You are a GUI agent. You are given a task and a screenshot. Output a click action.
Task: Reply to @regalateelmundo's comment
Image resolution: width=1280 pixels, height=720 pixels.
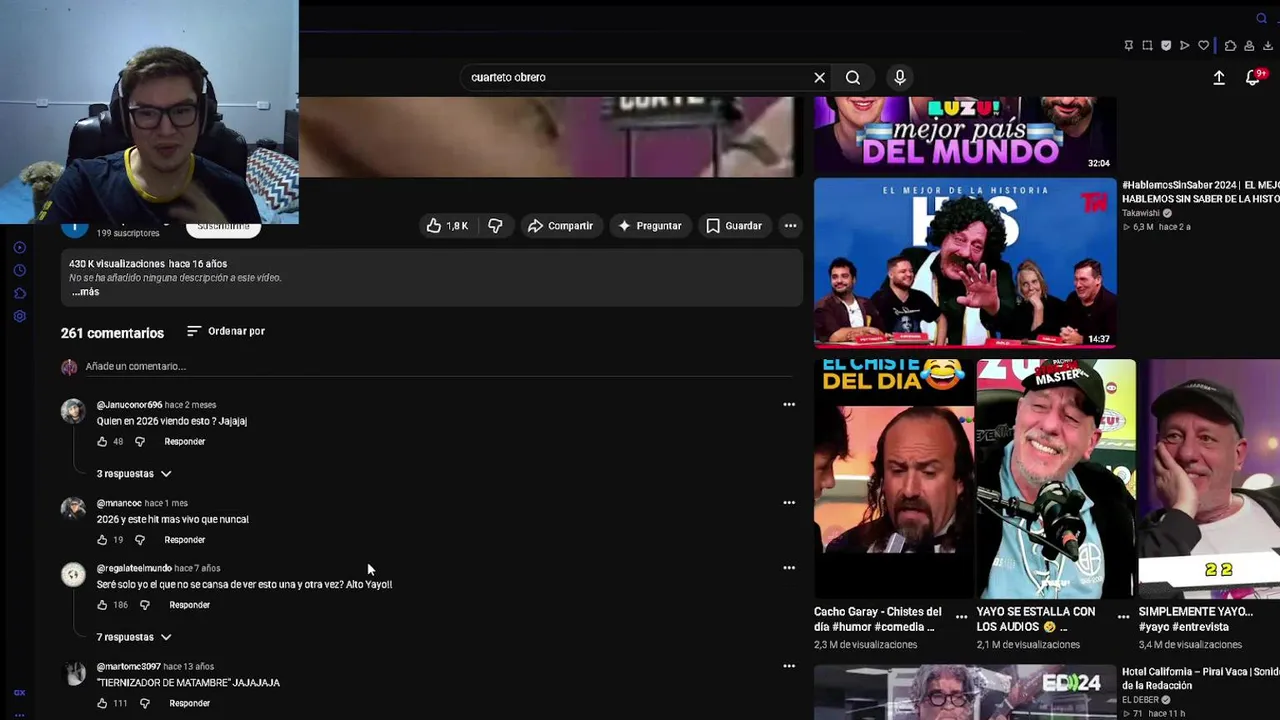[x=190, y=605]
